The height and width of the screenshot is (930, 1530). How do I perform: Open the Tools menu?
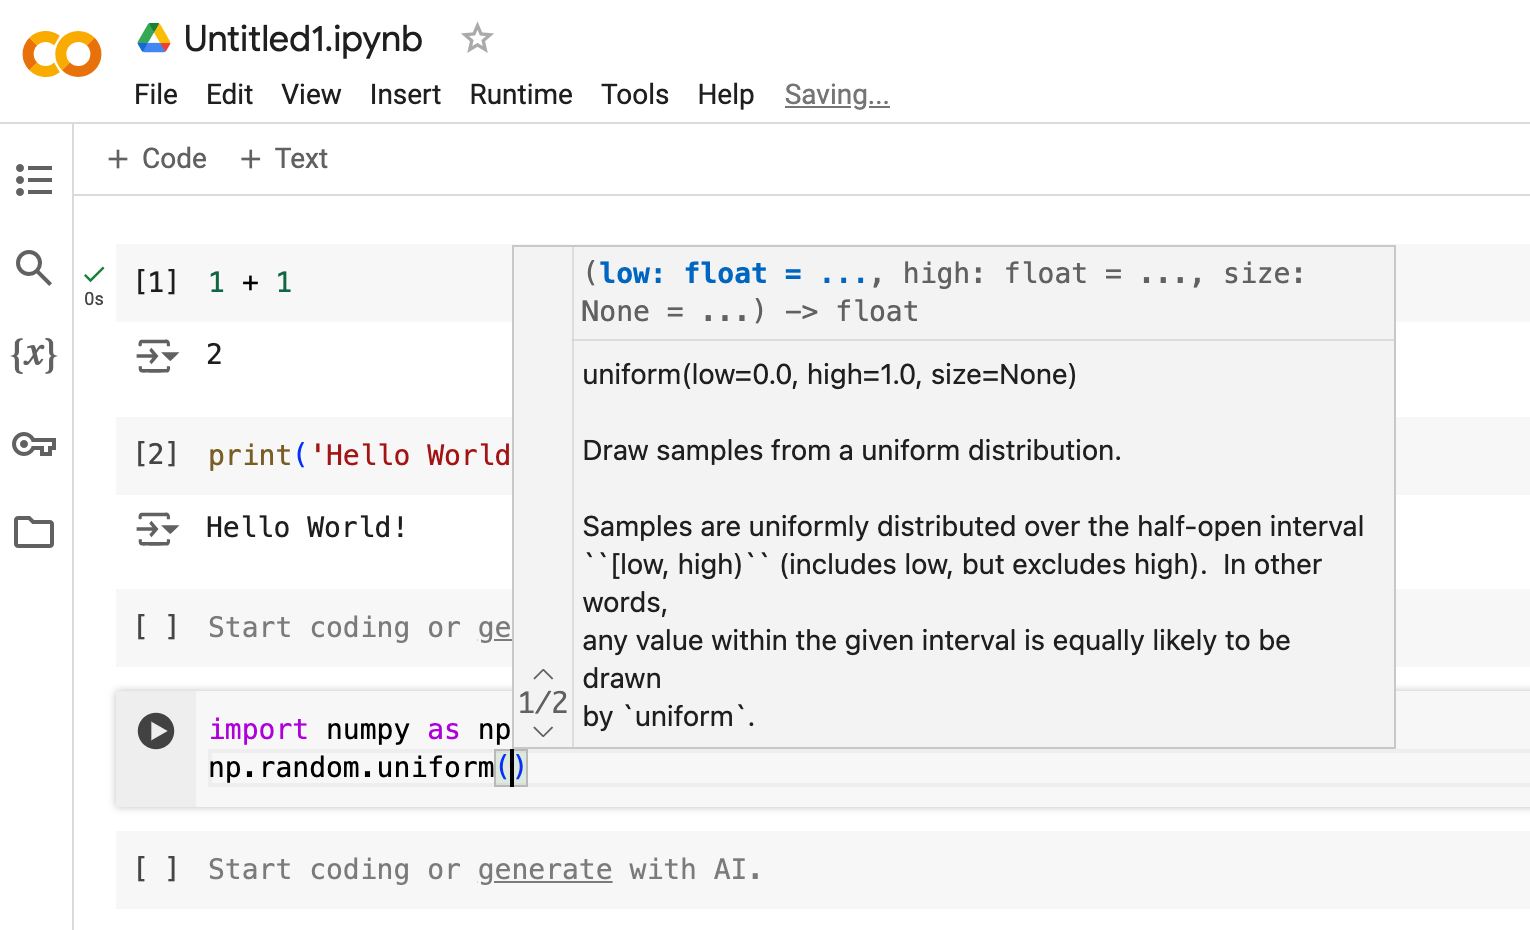(635, 94)
